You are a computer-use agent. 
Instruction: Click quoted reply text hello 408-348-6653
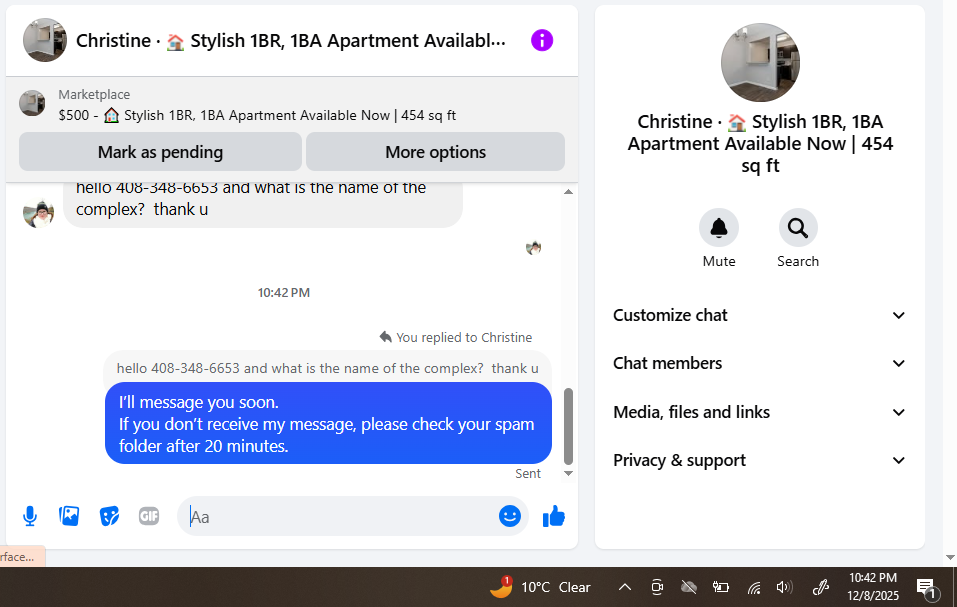(327, 368)
